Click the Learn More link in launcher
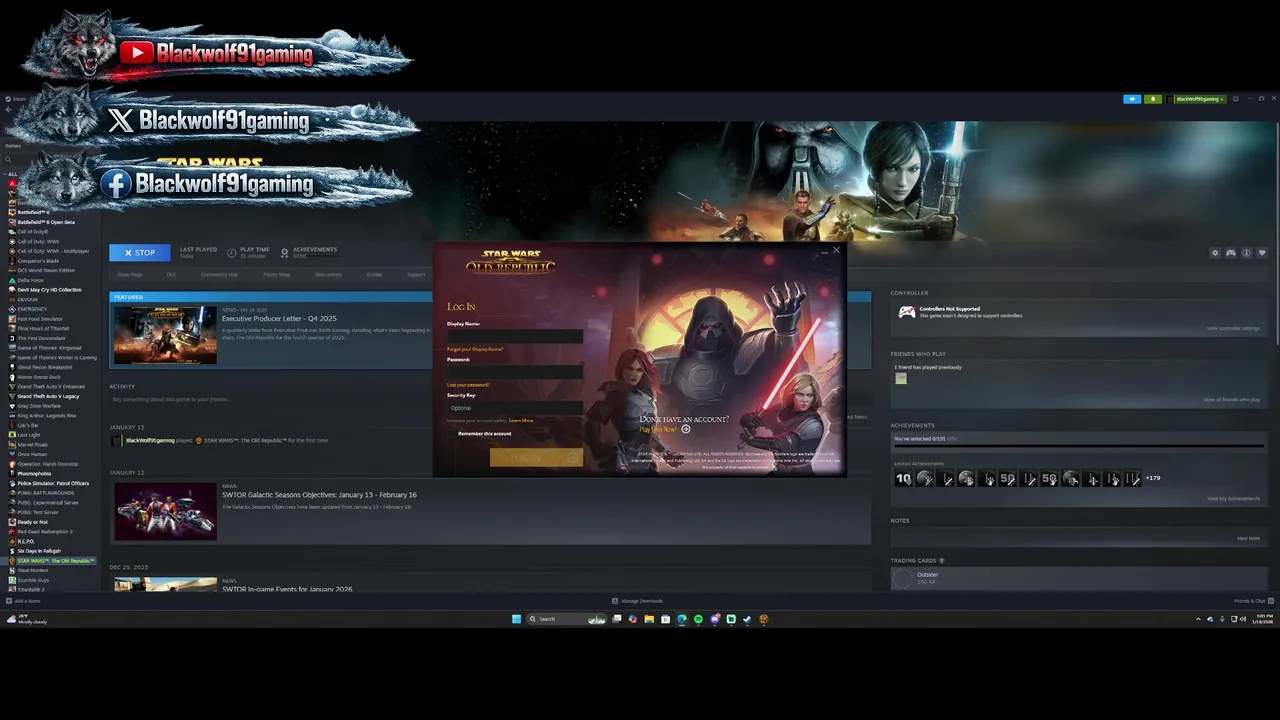The width and height of the screenshot is (1280, 720). coord(521,421)
